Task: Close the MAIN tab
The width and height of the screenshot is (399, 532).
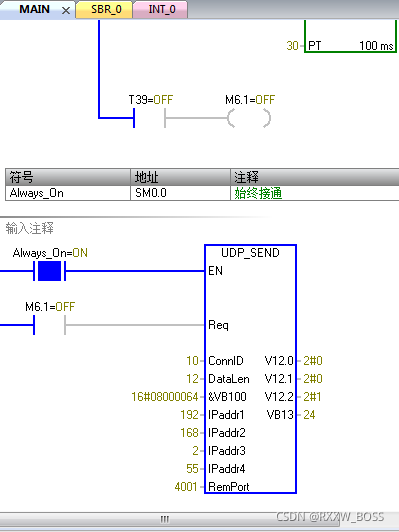Action: [x=66, y=11]
